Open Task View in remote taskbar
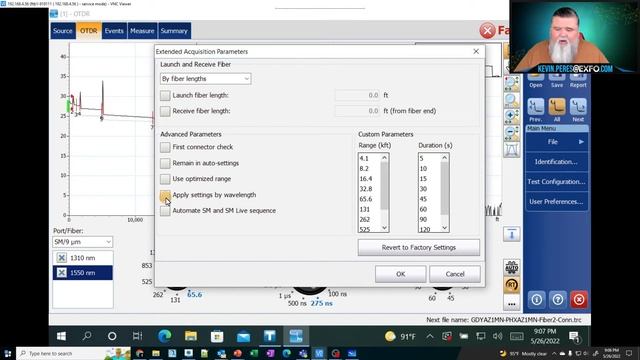This screenshot has width=640, height=360. [x=138, y=336]
